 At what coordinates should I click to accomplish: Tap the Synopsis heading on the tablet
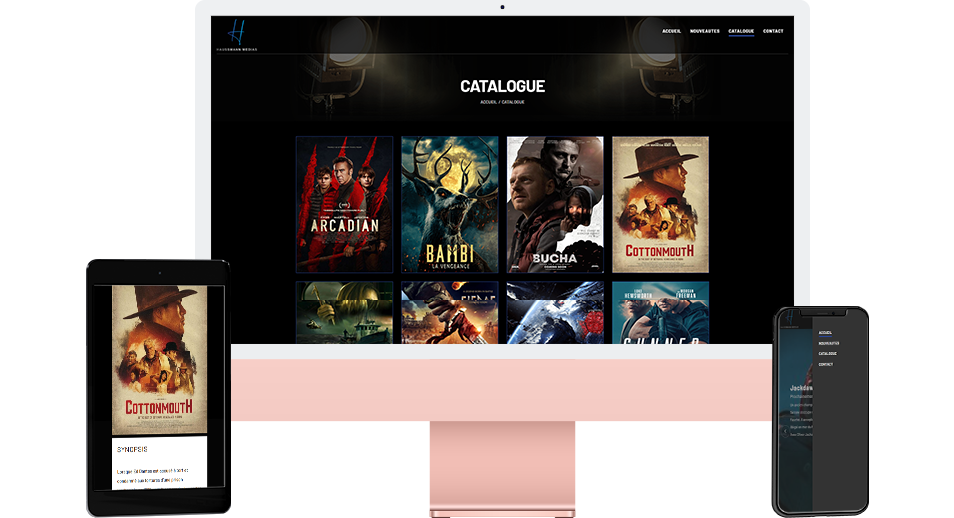click(131, 450)
